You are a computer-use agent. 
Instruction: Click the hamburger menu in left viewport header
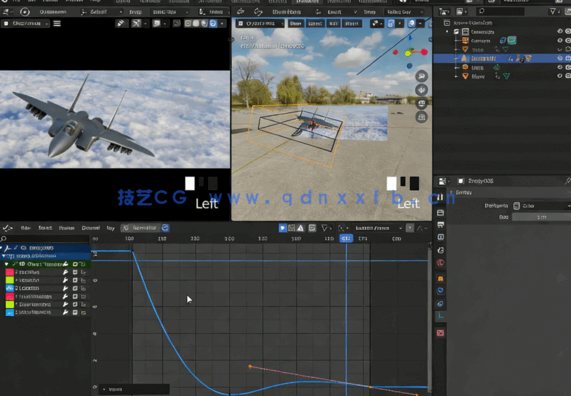(57, 24)
